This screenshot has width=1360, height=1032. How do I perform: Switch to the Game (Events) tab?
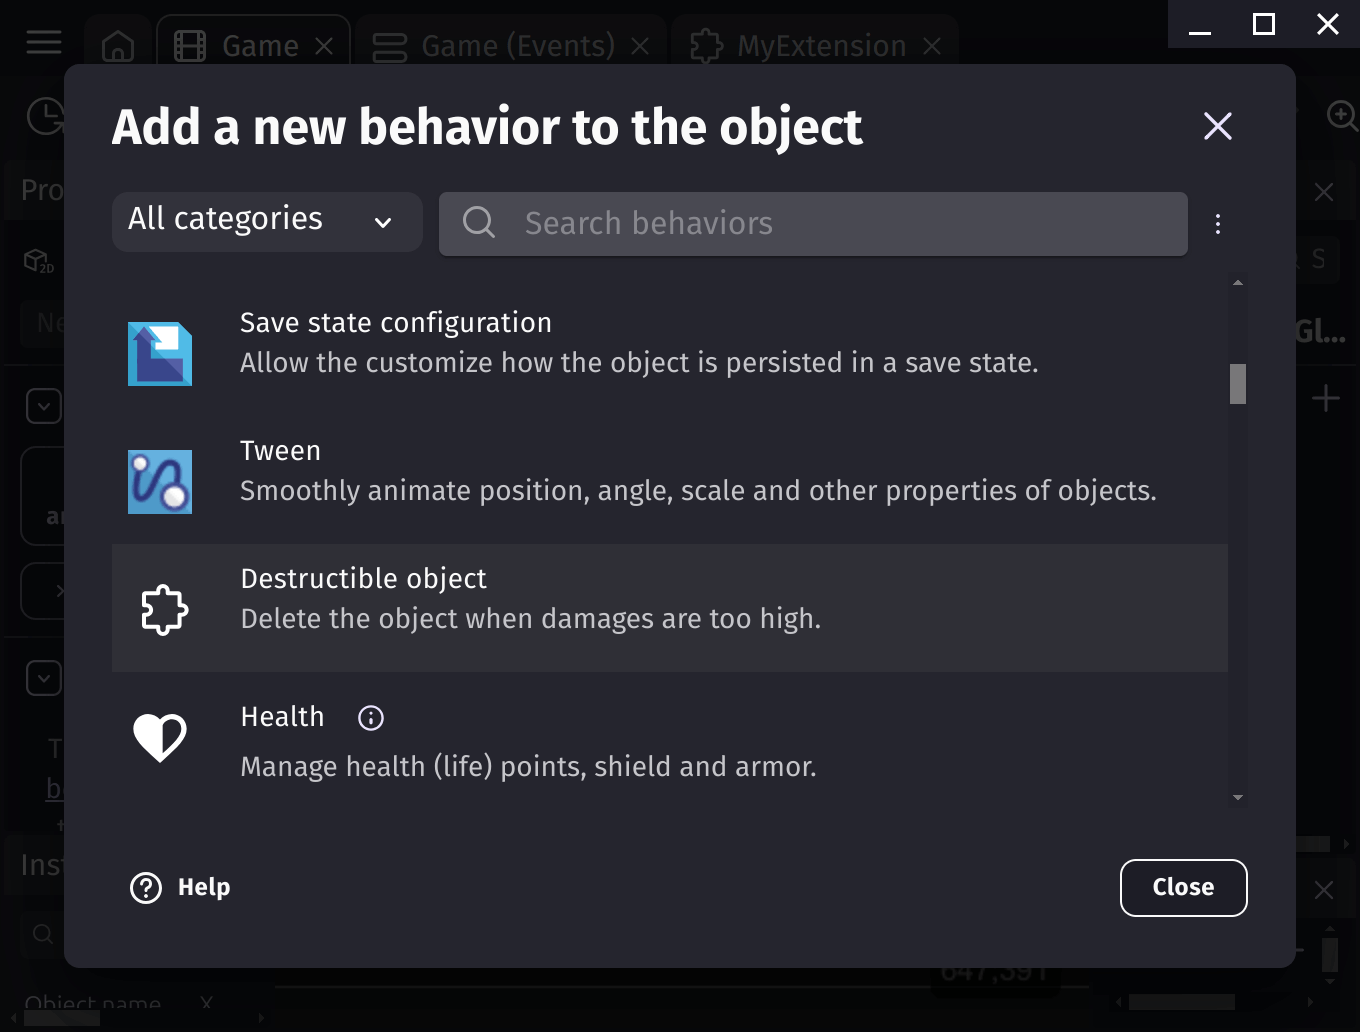tap(511, 45)
